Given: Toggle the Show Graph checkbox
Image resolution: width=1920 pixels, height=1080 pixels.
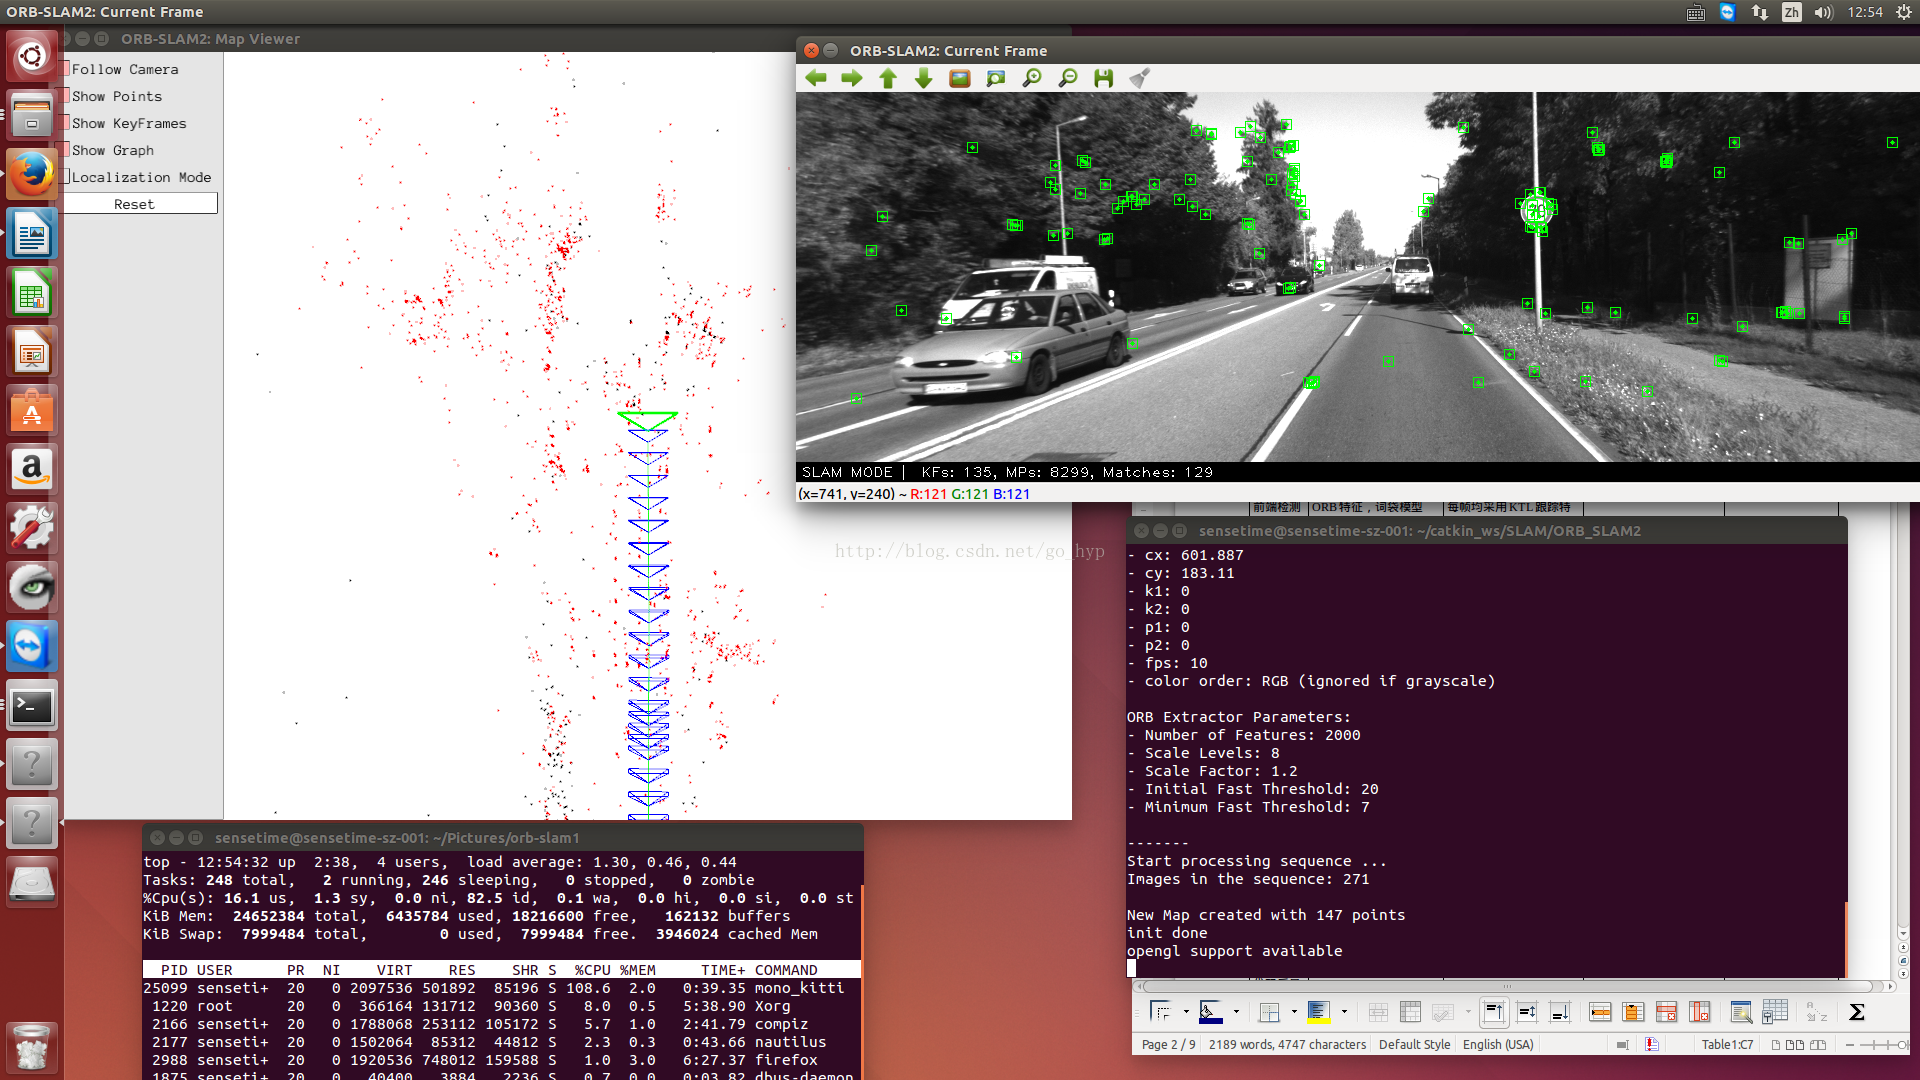Looking at the screenshot, I should point(66,150).
